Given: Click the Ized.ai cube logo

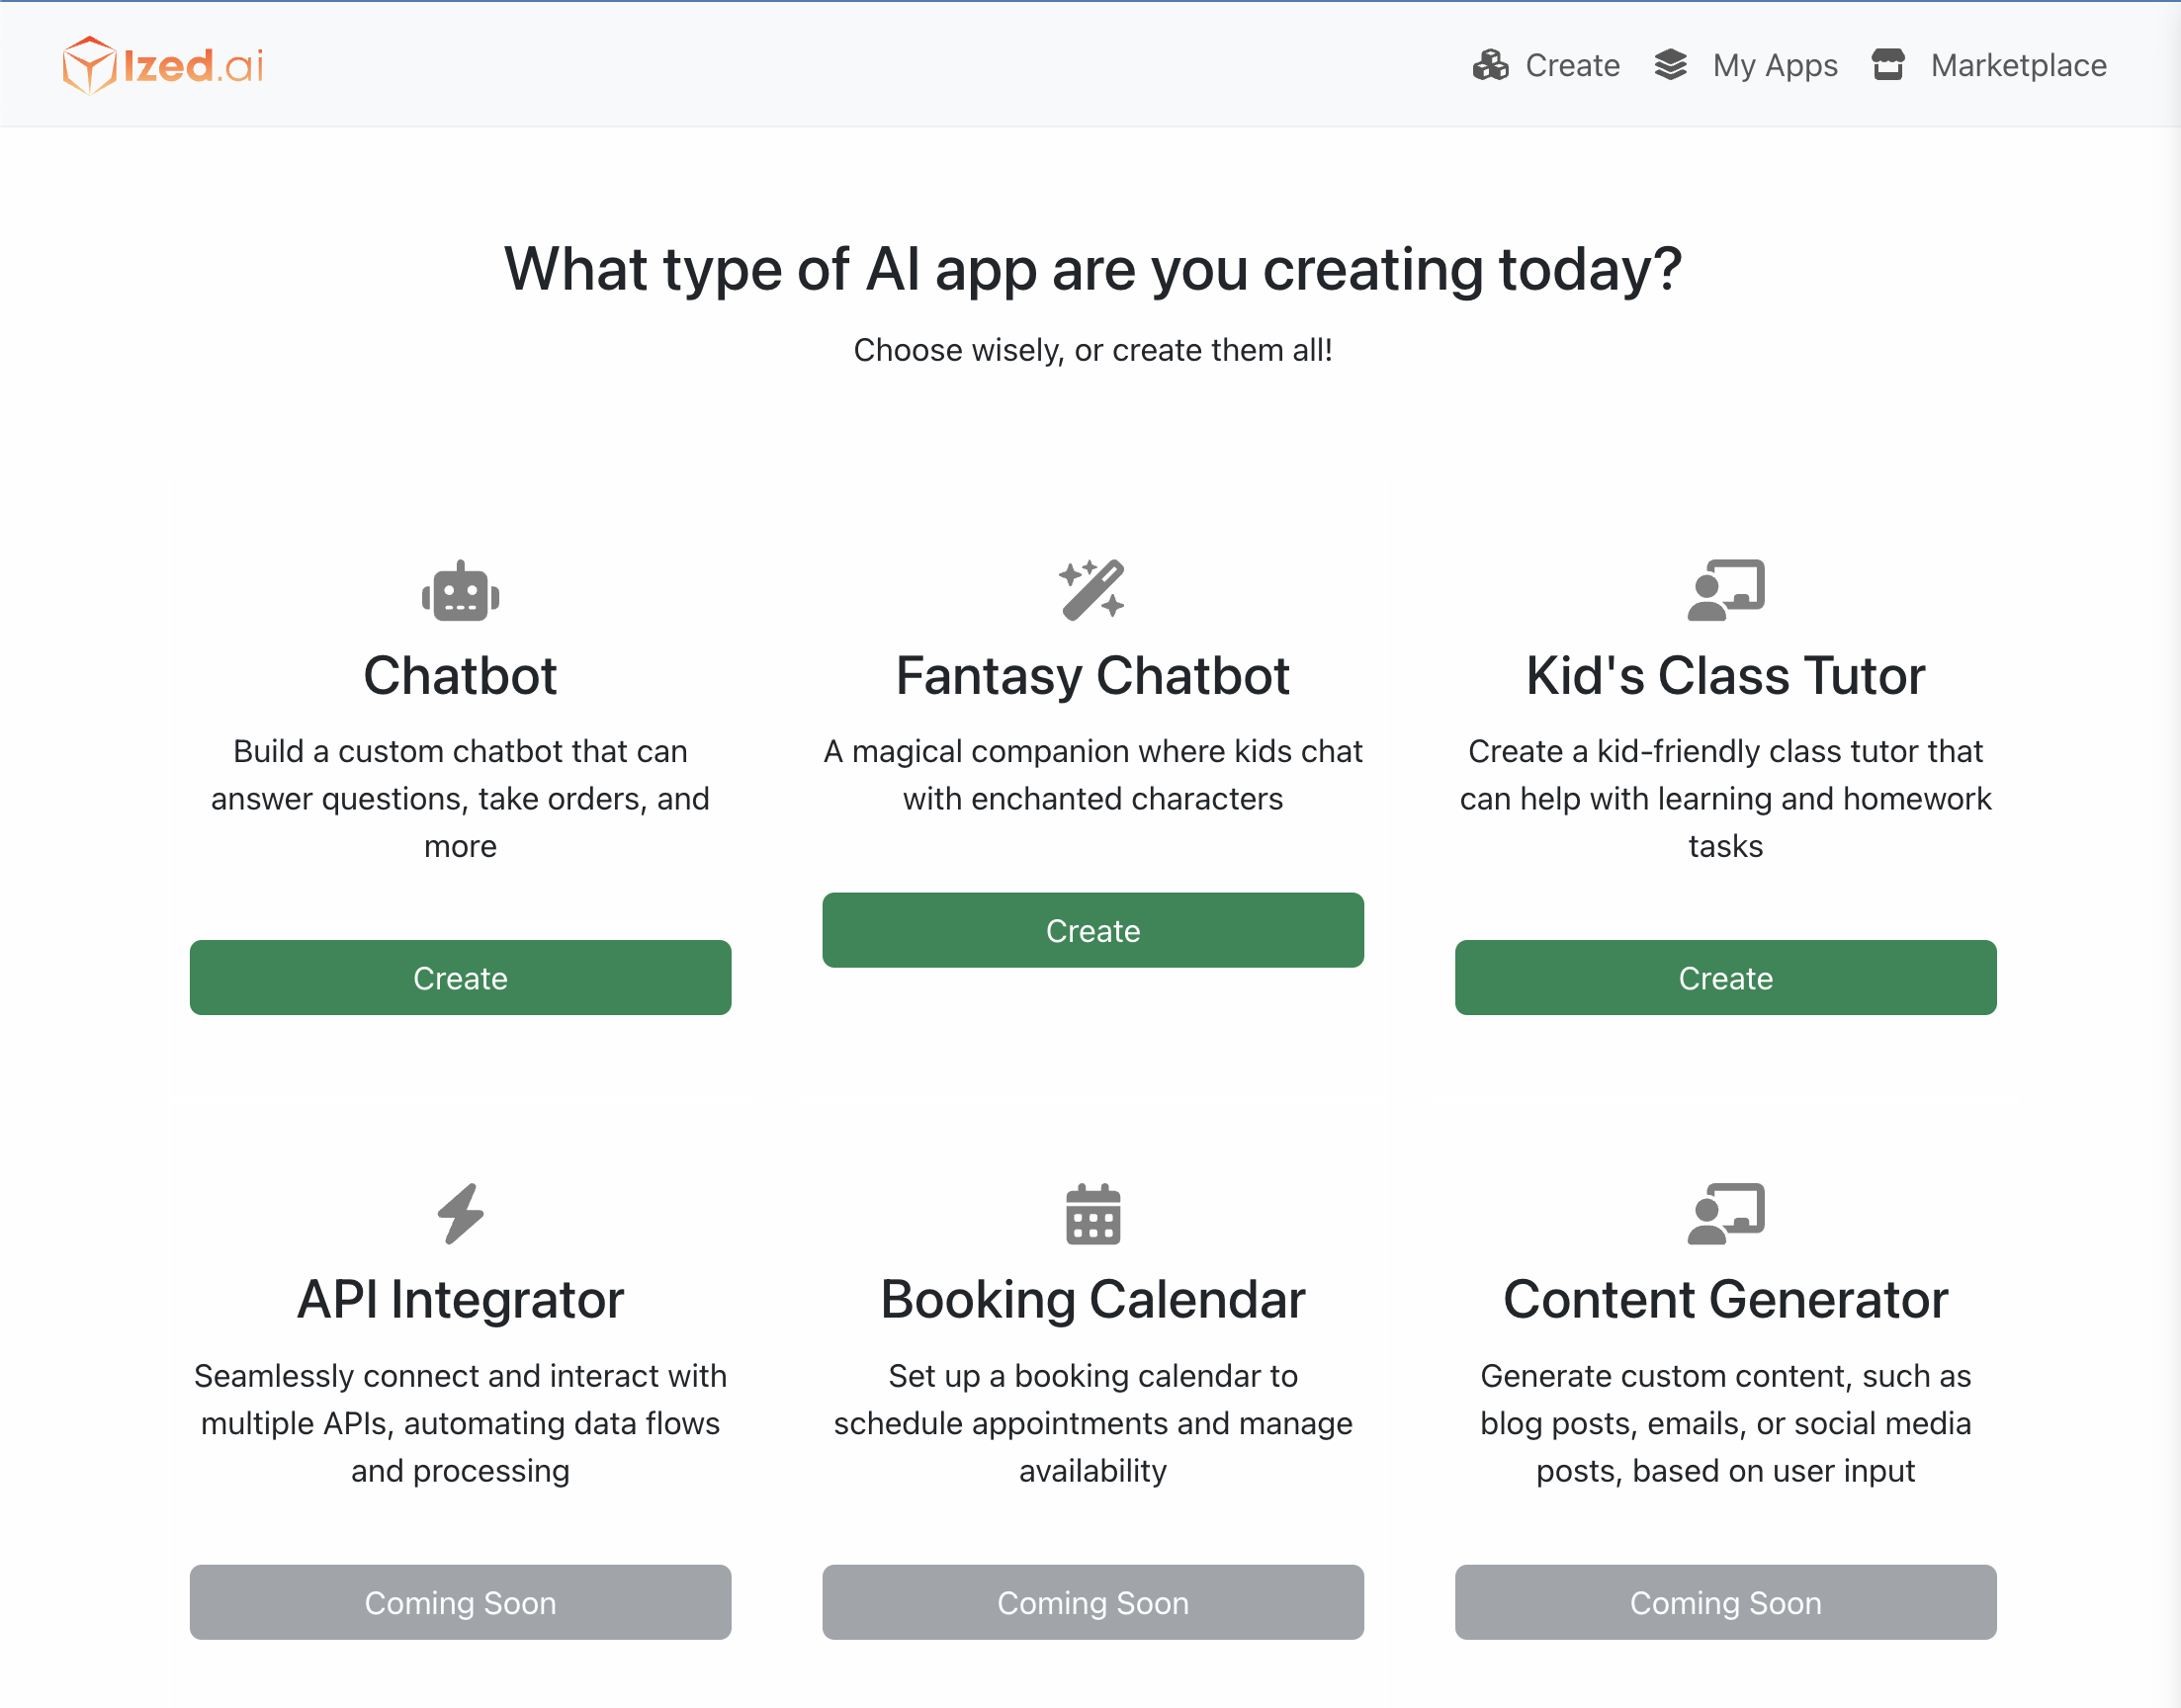Looking at the screenshot, I should coord(89,65).
